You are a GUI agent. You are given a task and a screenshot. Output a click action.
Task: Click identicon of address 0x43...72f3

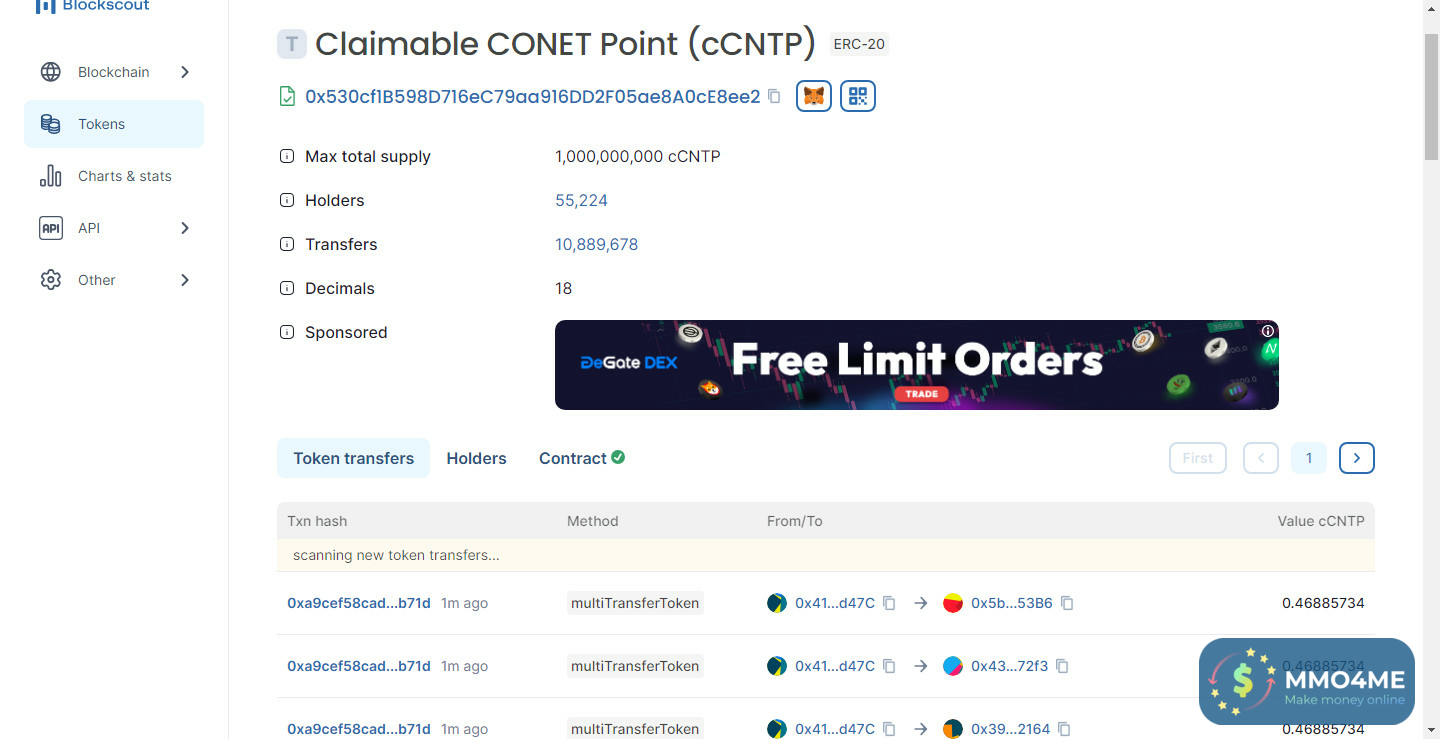tap(953, 666)
